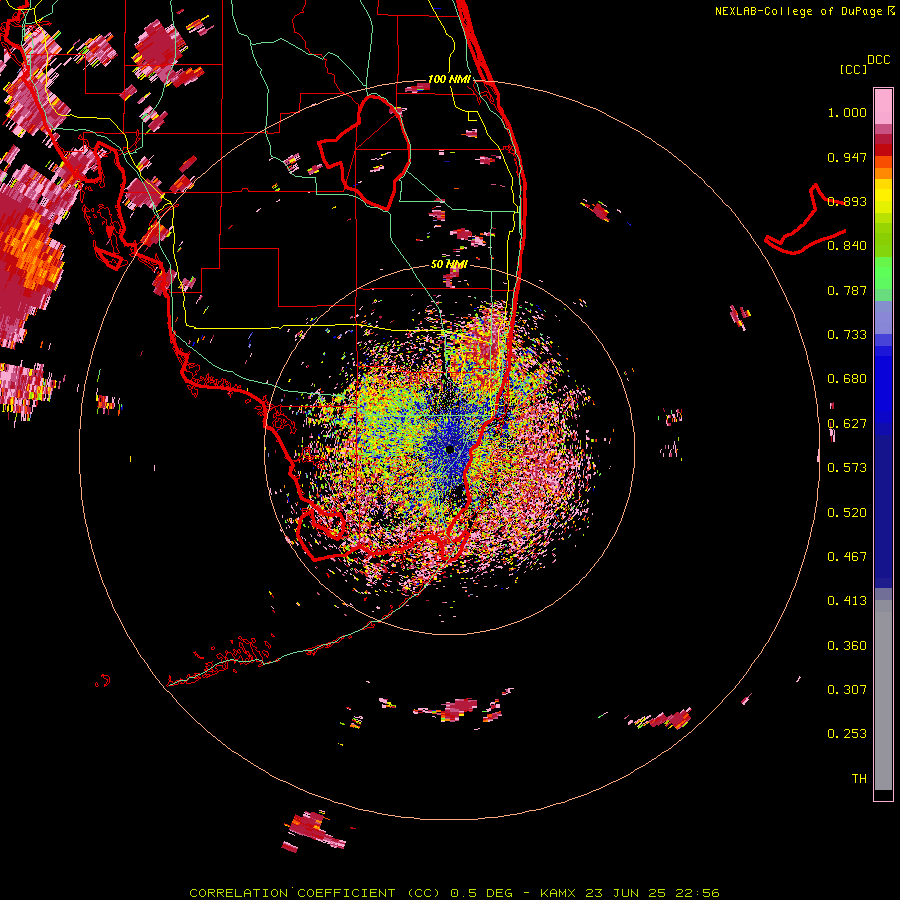Click the [CC] units label

(852, 69)
